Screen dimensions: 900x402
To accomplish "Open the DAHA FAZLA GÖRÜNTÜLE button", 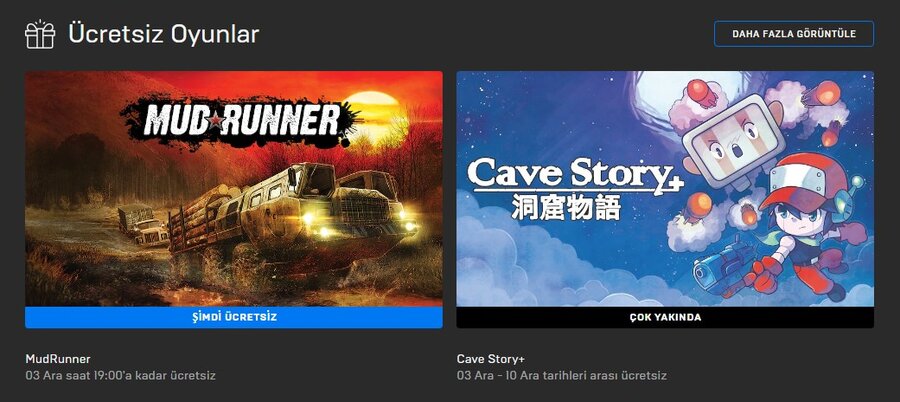I will (x=794, y=34).
